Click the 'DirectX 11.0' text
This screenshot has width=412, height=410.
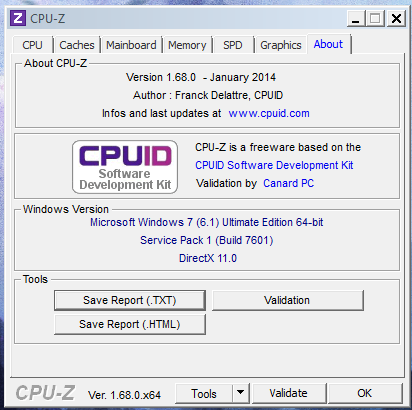click(208, 258)
